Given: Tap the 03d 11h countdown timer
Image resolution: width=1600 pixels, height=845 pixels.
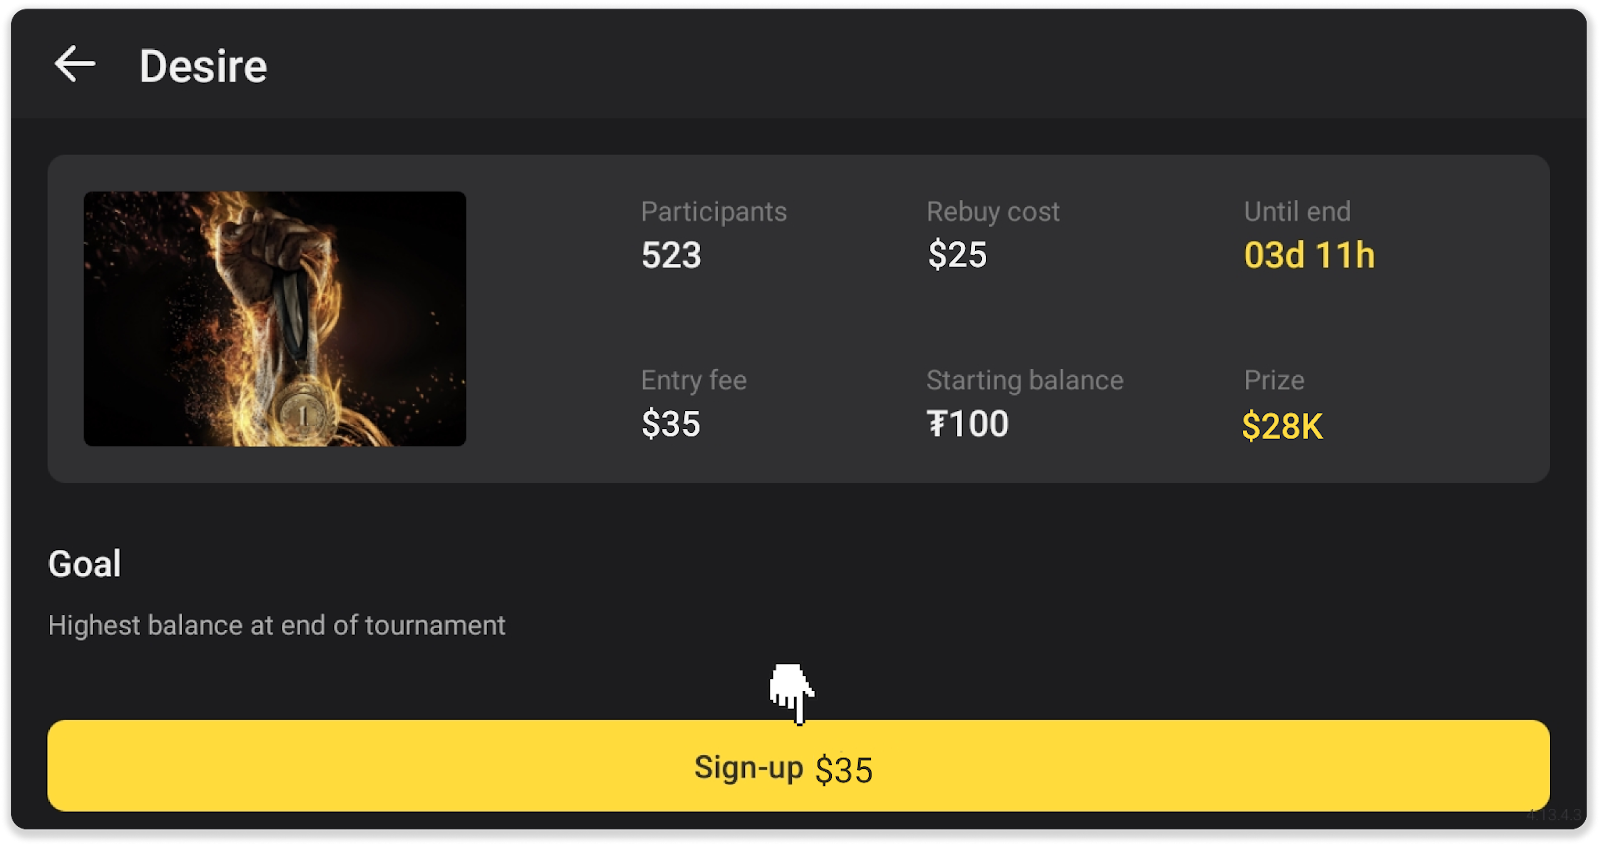Looking at the screenshot, I should coord(1309,256).
